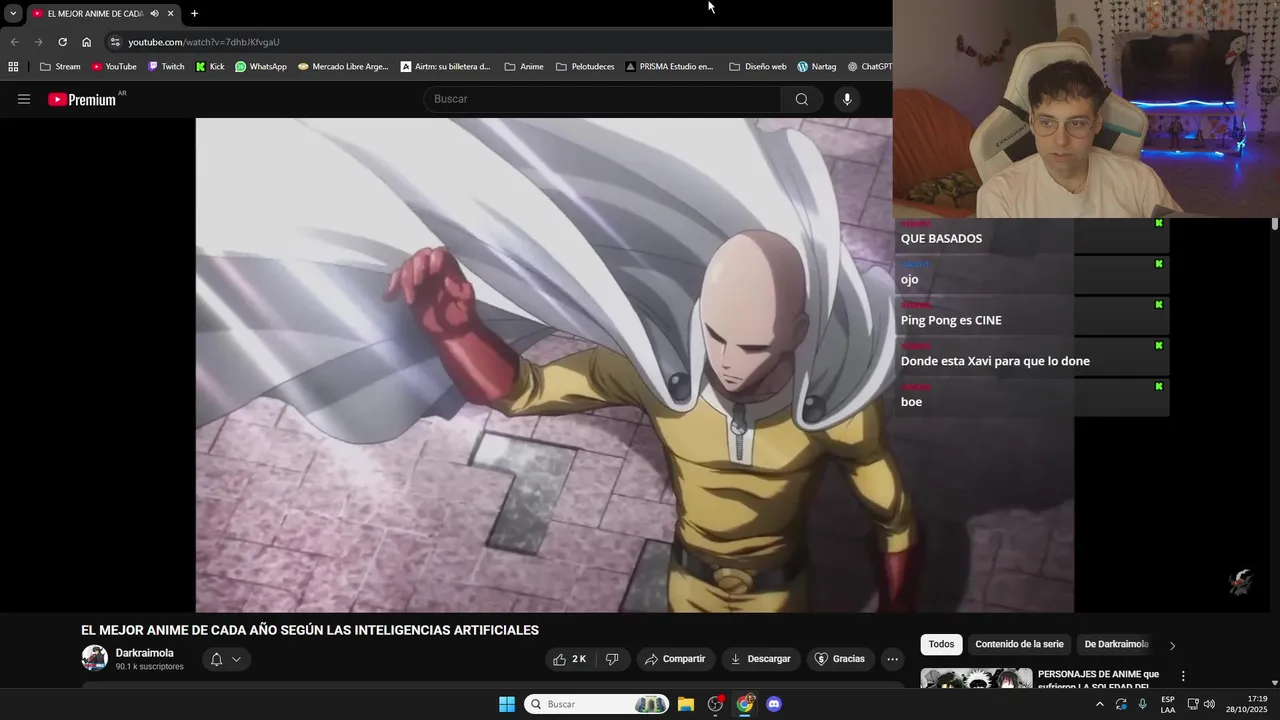Open the Stream bookmarks folder
Screen dimensions: 1280x720
point(60,67)
